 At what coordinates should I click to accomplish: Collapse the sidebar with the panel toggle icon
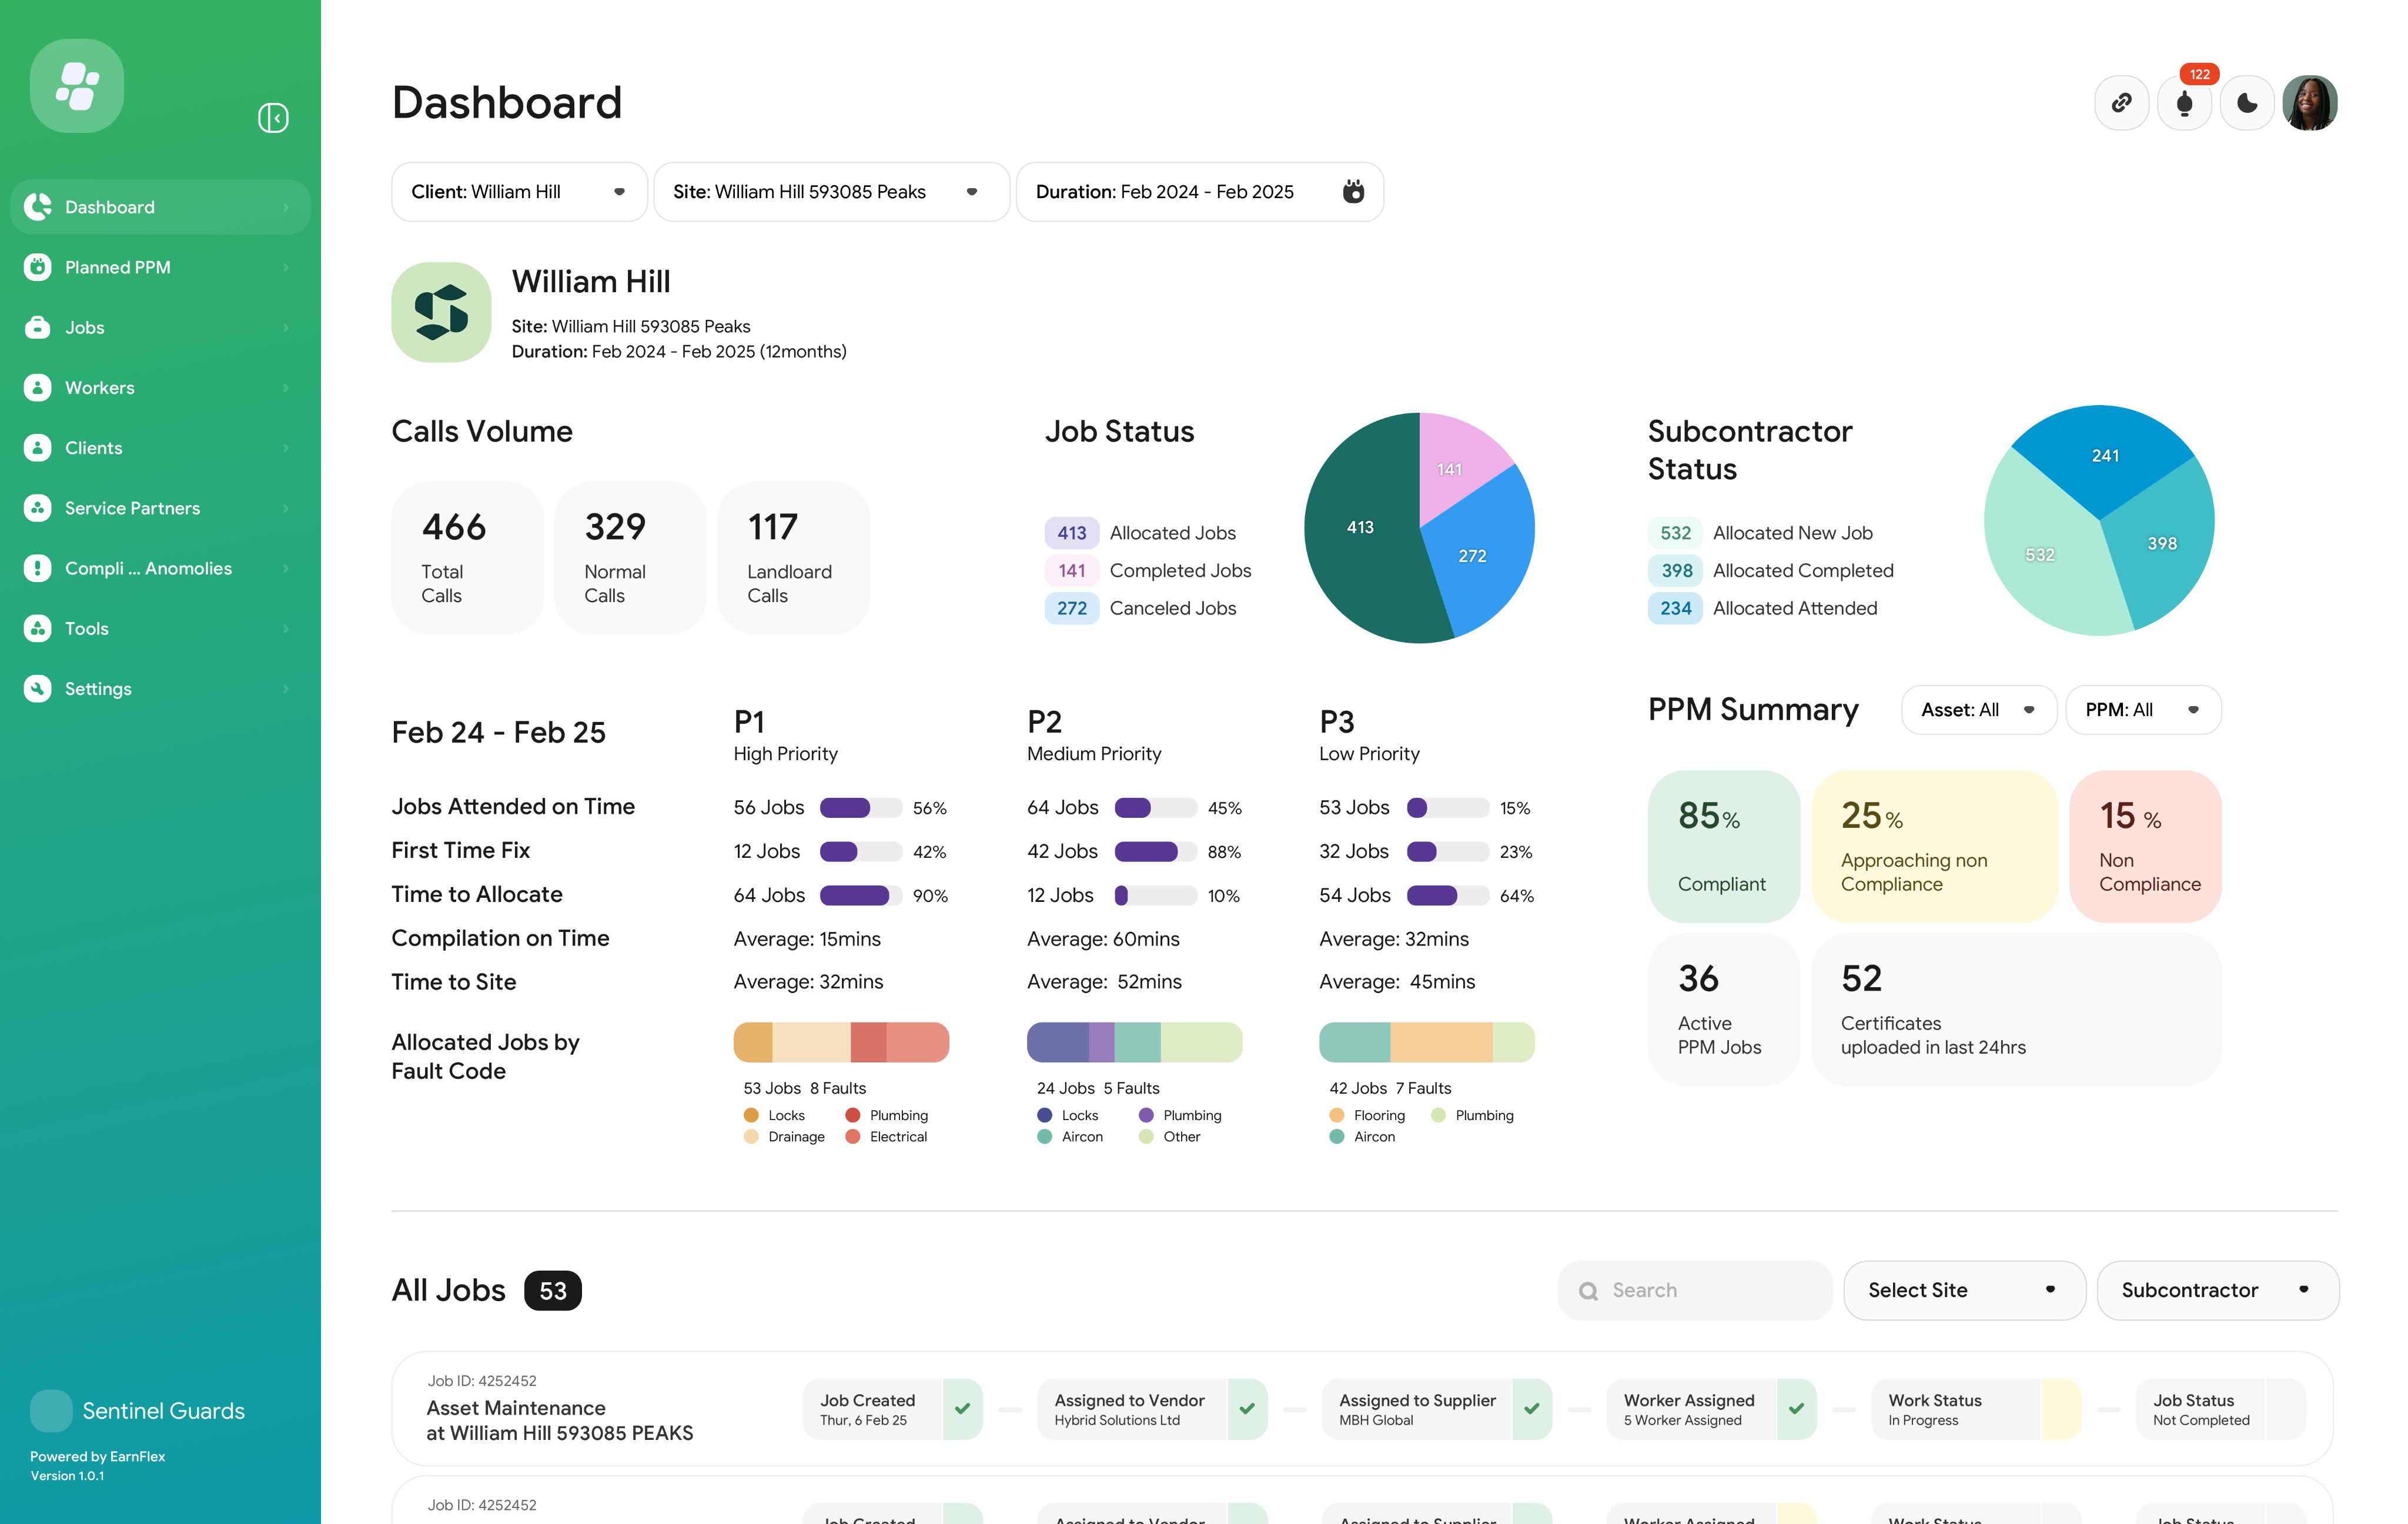[x=273, y=118]
